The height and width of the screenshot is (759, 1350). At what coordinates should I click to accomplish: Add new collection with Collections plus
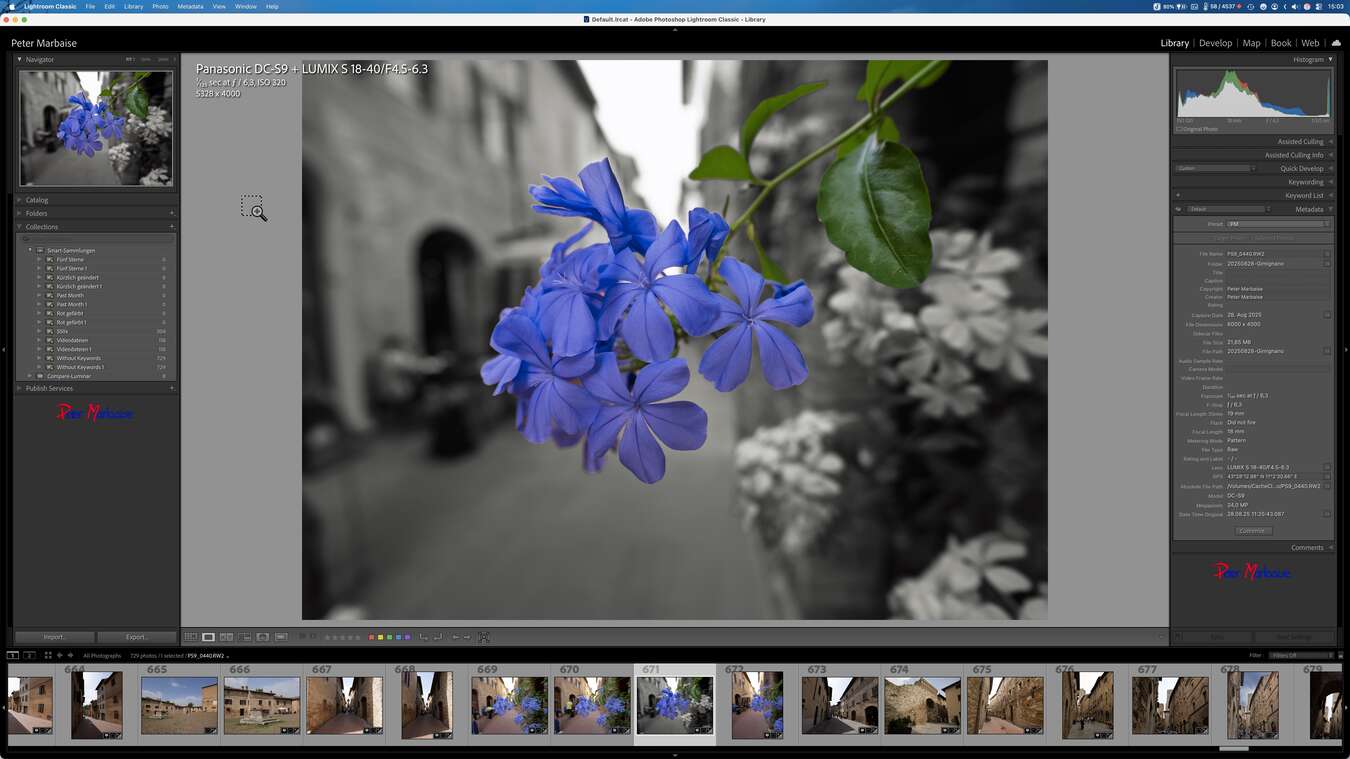172,227
